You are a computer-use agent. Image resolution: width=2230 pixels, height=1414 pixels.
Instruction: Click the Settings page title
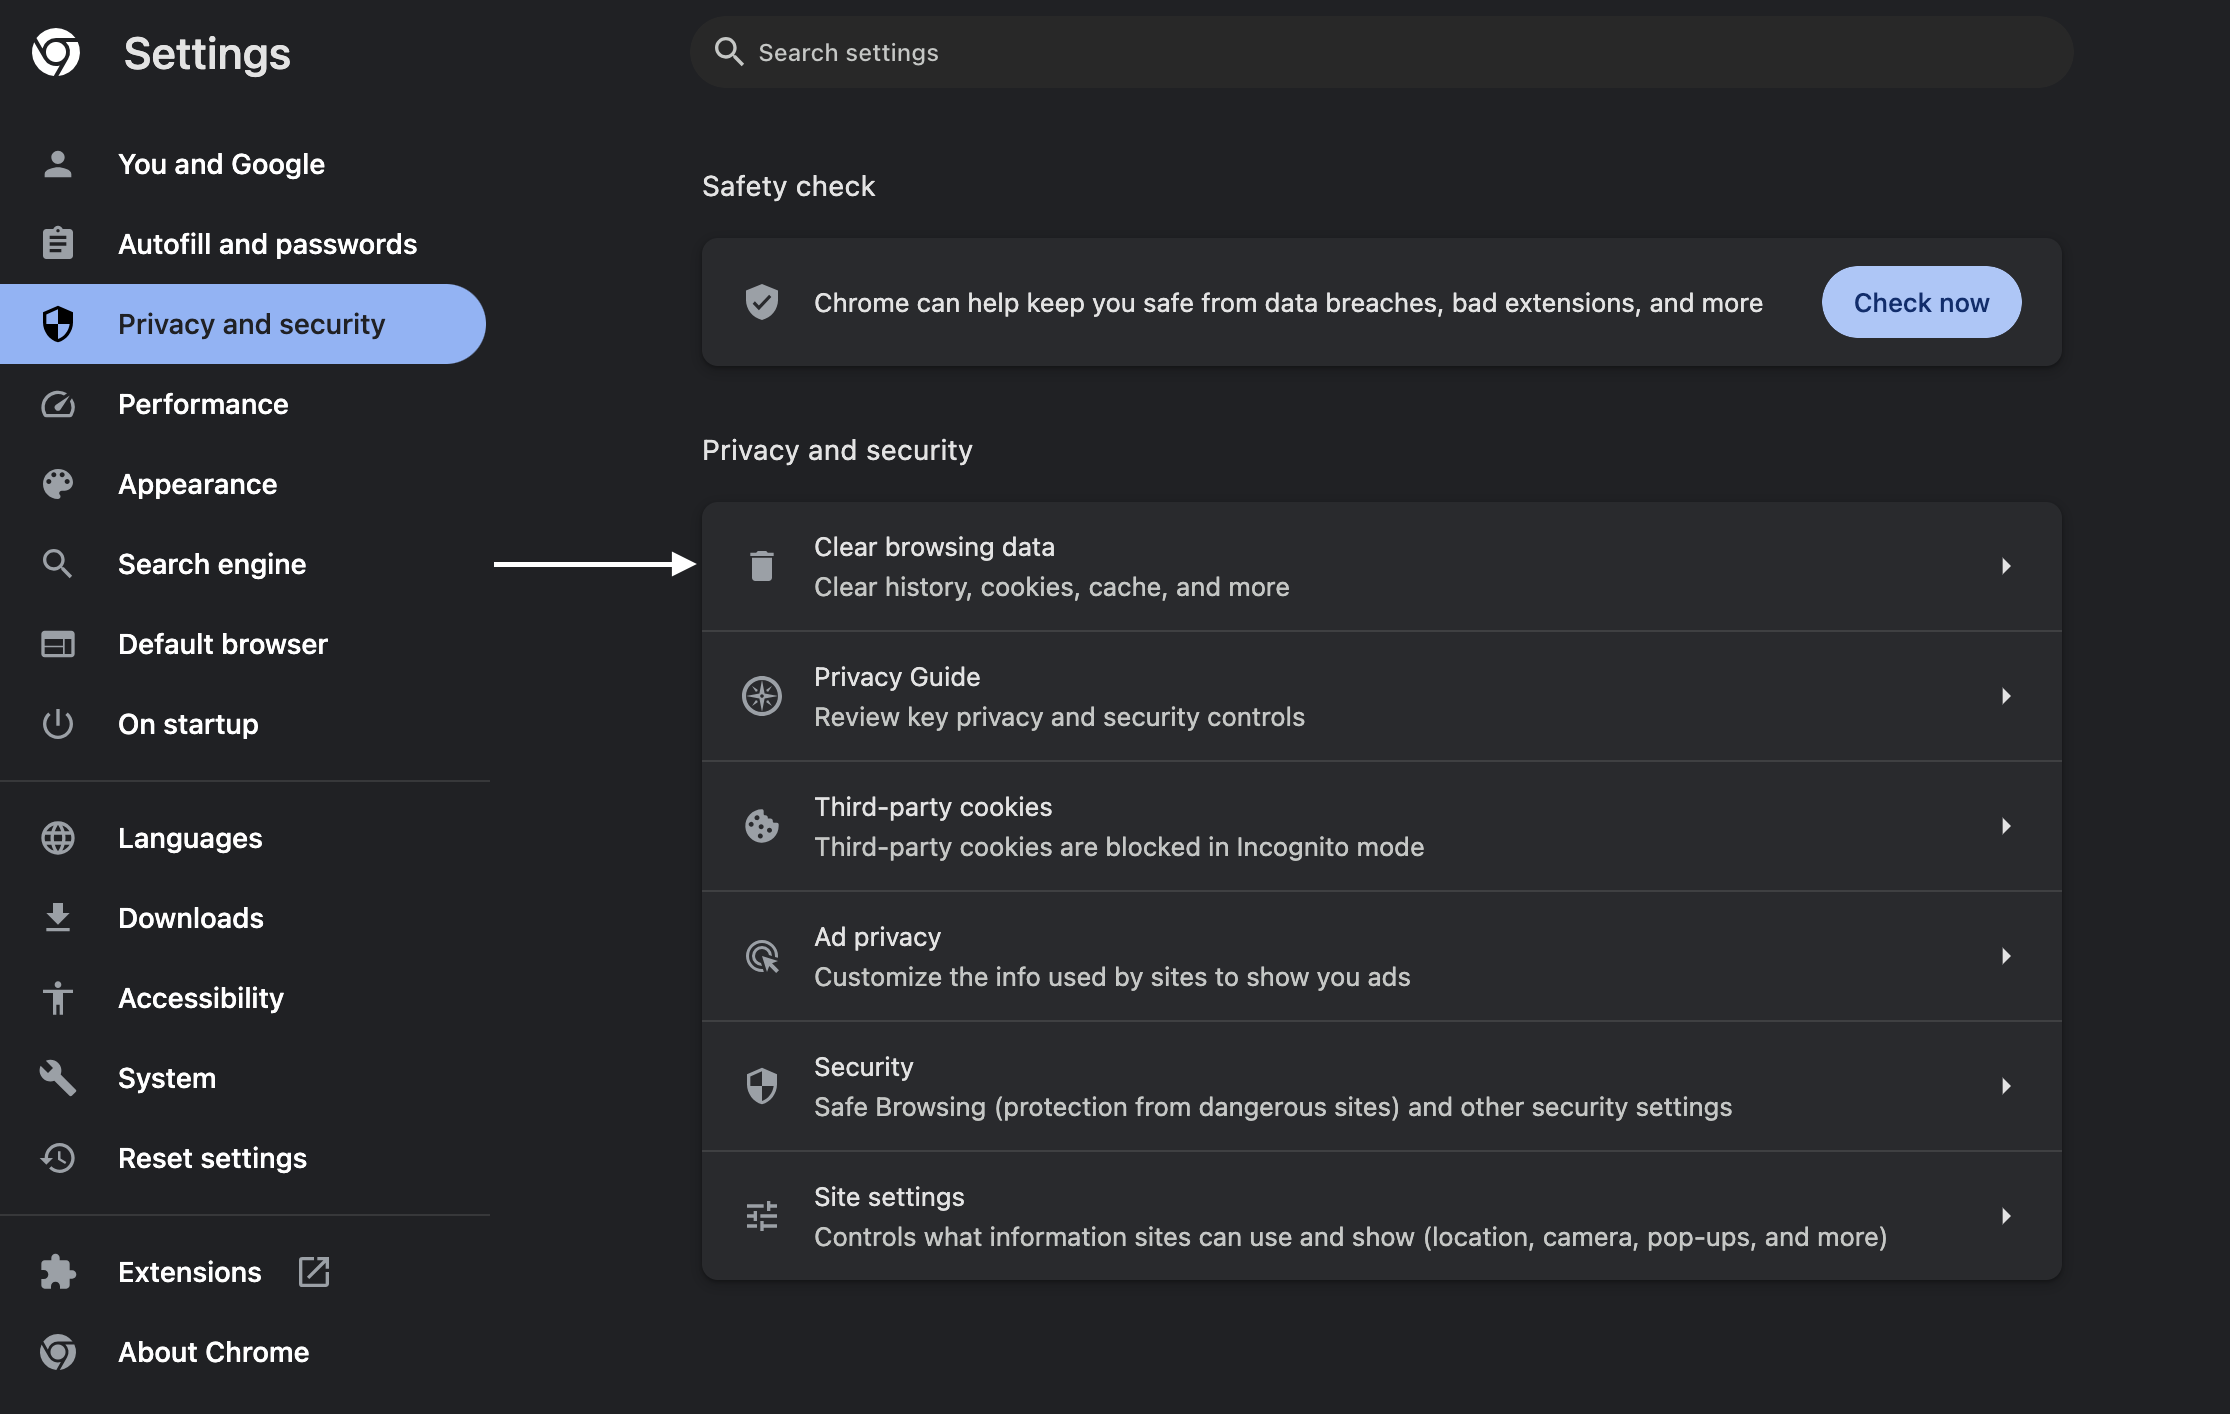207,53
